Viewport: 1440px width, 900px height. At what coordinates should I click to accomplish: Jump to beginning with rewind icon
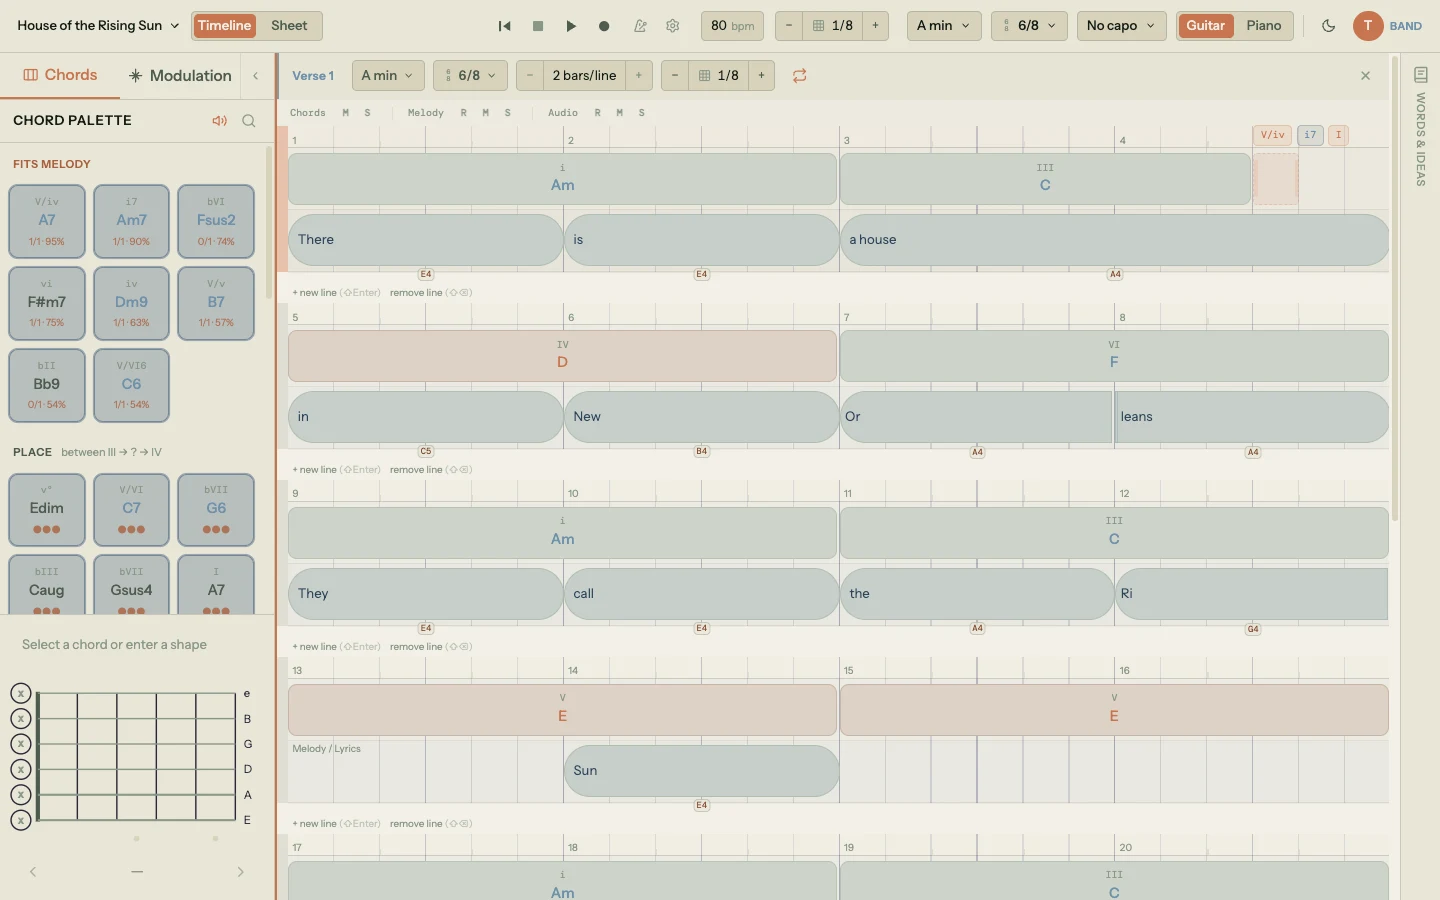tap(504, 26)
